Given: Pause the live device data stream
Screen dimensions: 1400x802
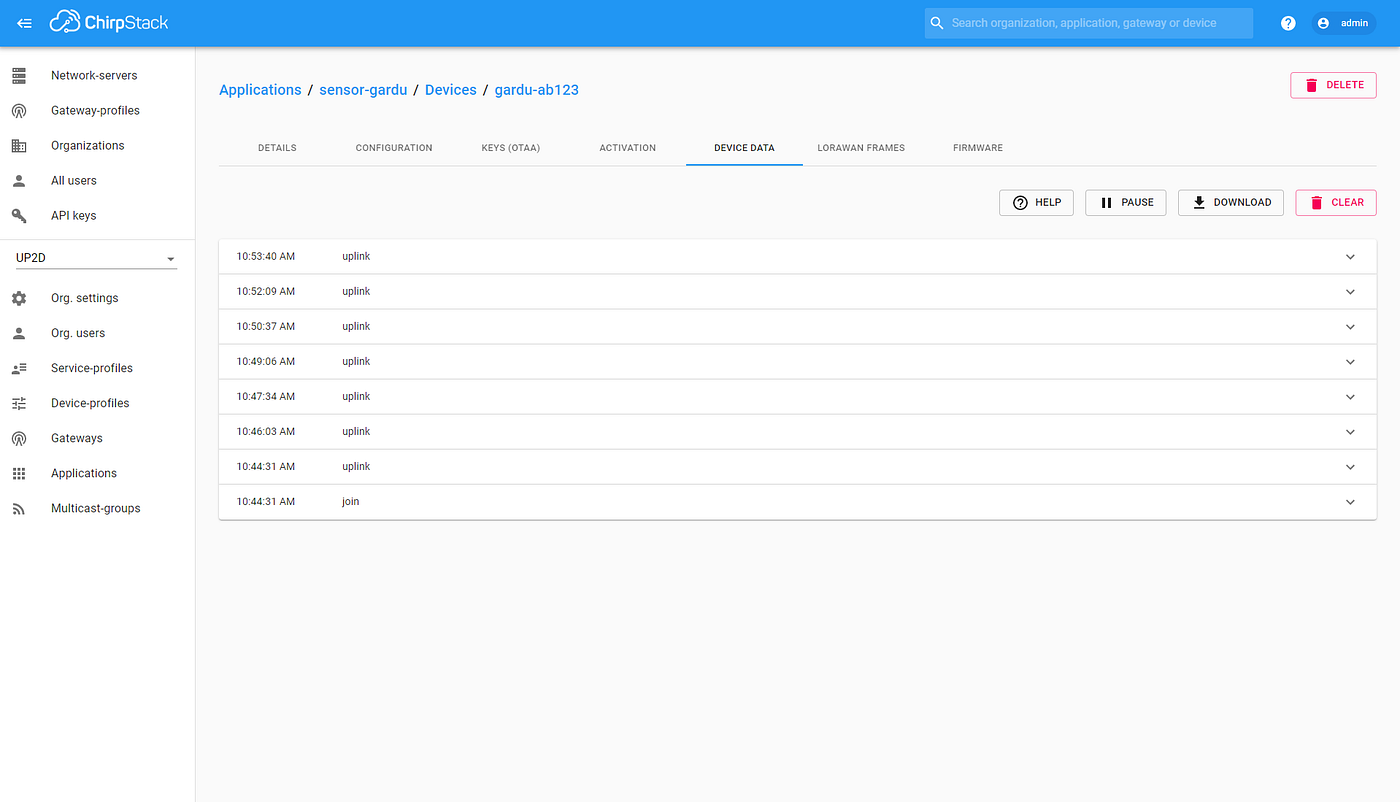Looking at the screenshot, I should click(x=1125, y=202).
